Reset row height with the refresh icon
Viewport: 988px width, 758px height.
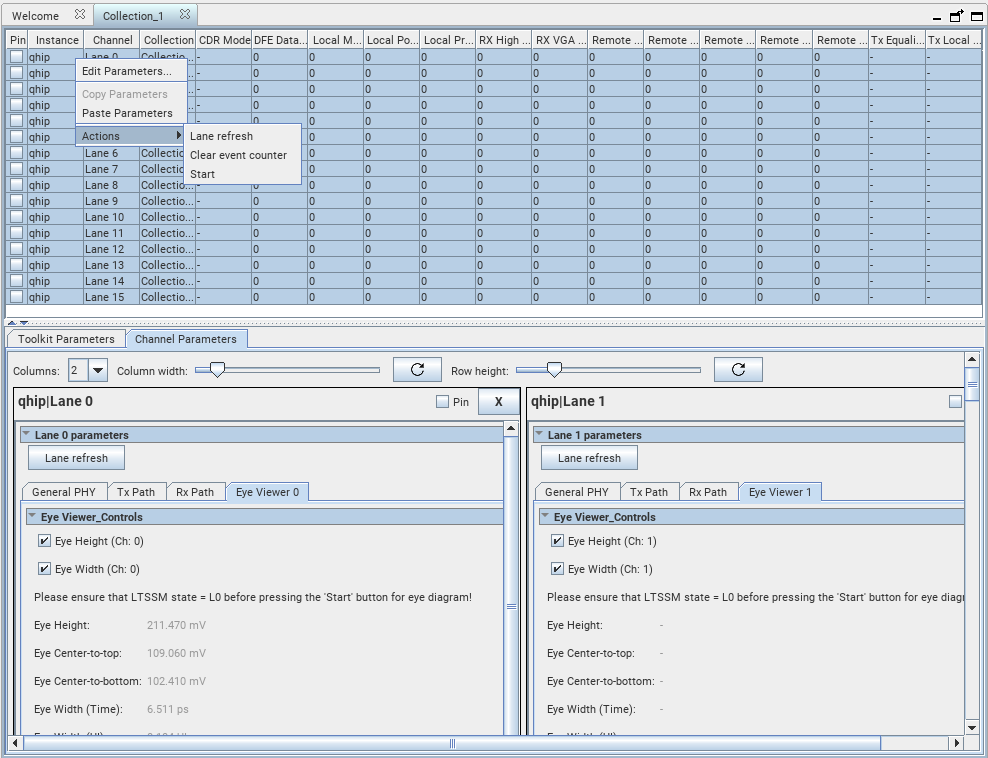(x=738, y=370)
